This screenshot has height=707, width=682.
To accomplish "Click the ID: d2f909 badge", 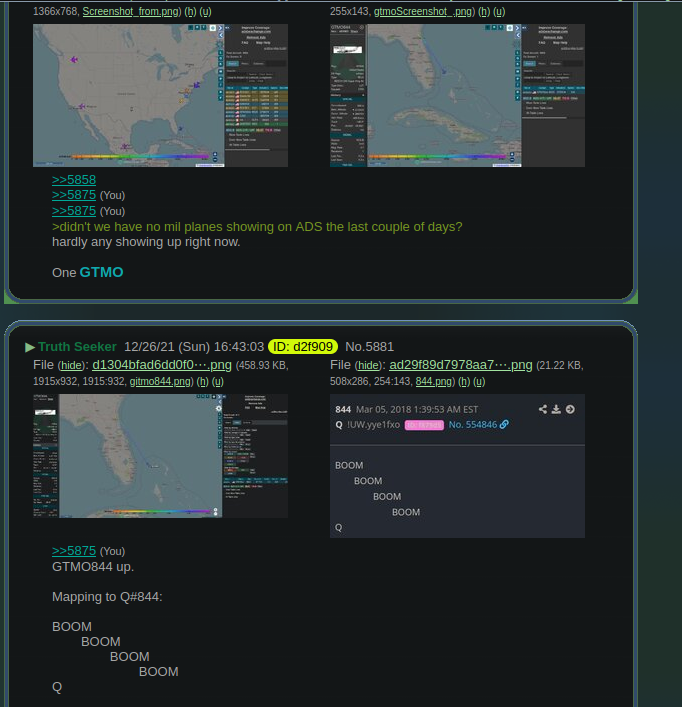I will (303, 347).
